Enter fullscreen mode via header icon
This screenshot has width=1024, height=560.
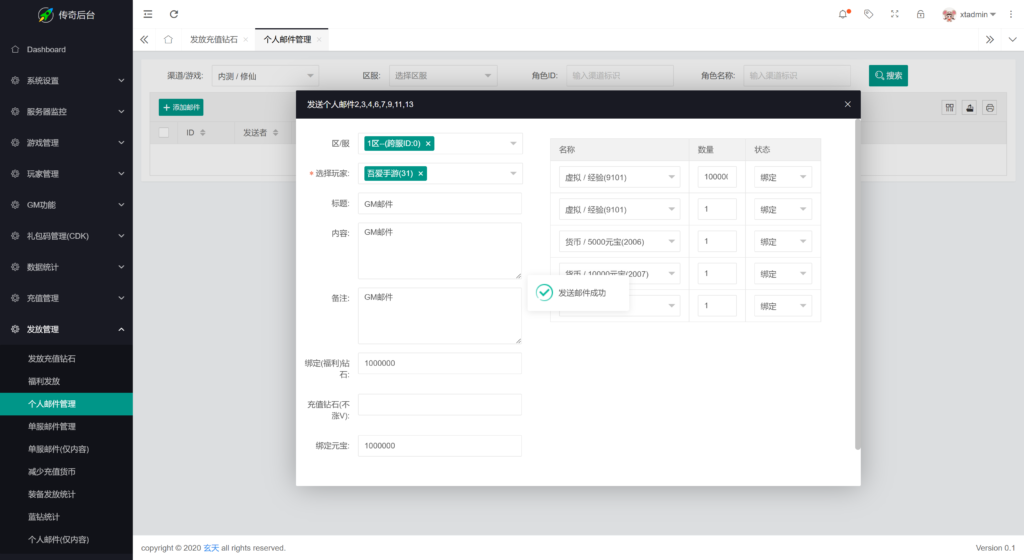(894, 14)
